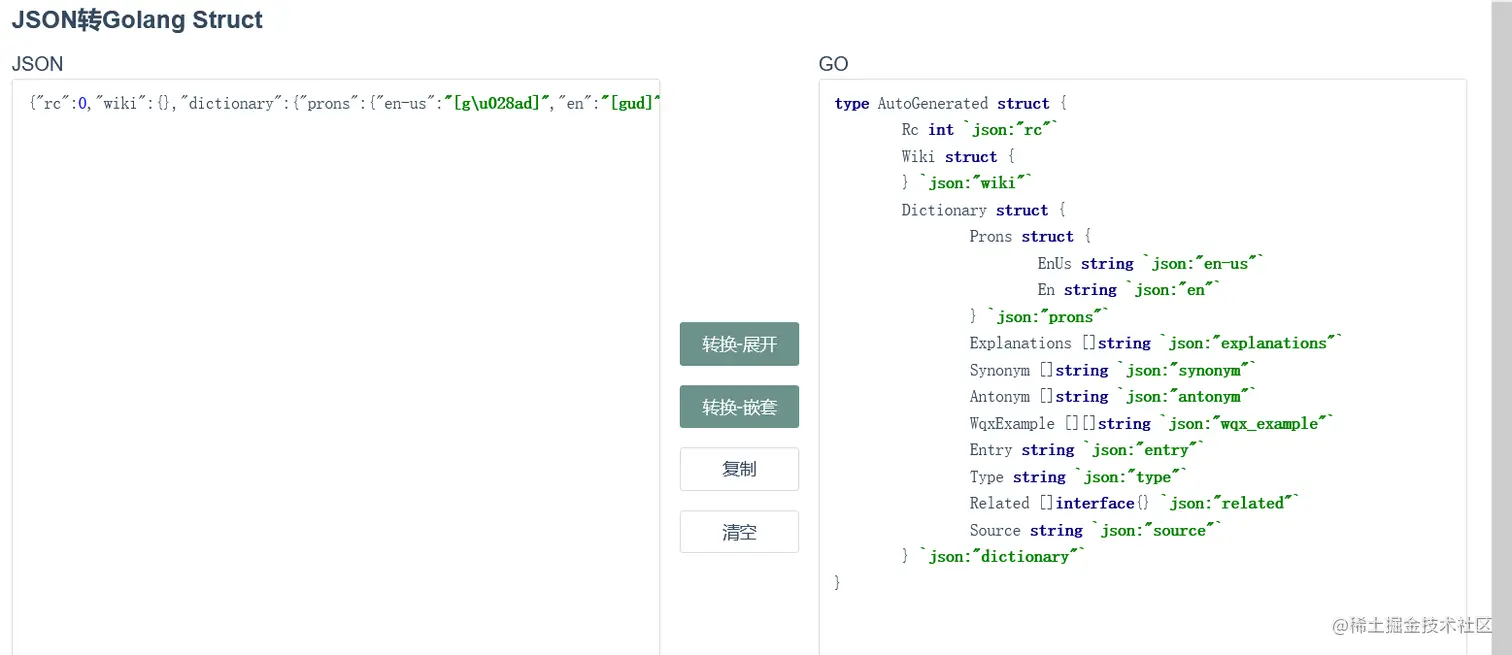Focus the JSON input text area
Screen dimensions: 1512x655
coord(335,380)
